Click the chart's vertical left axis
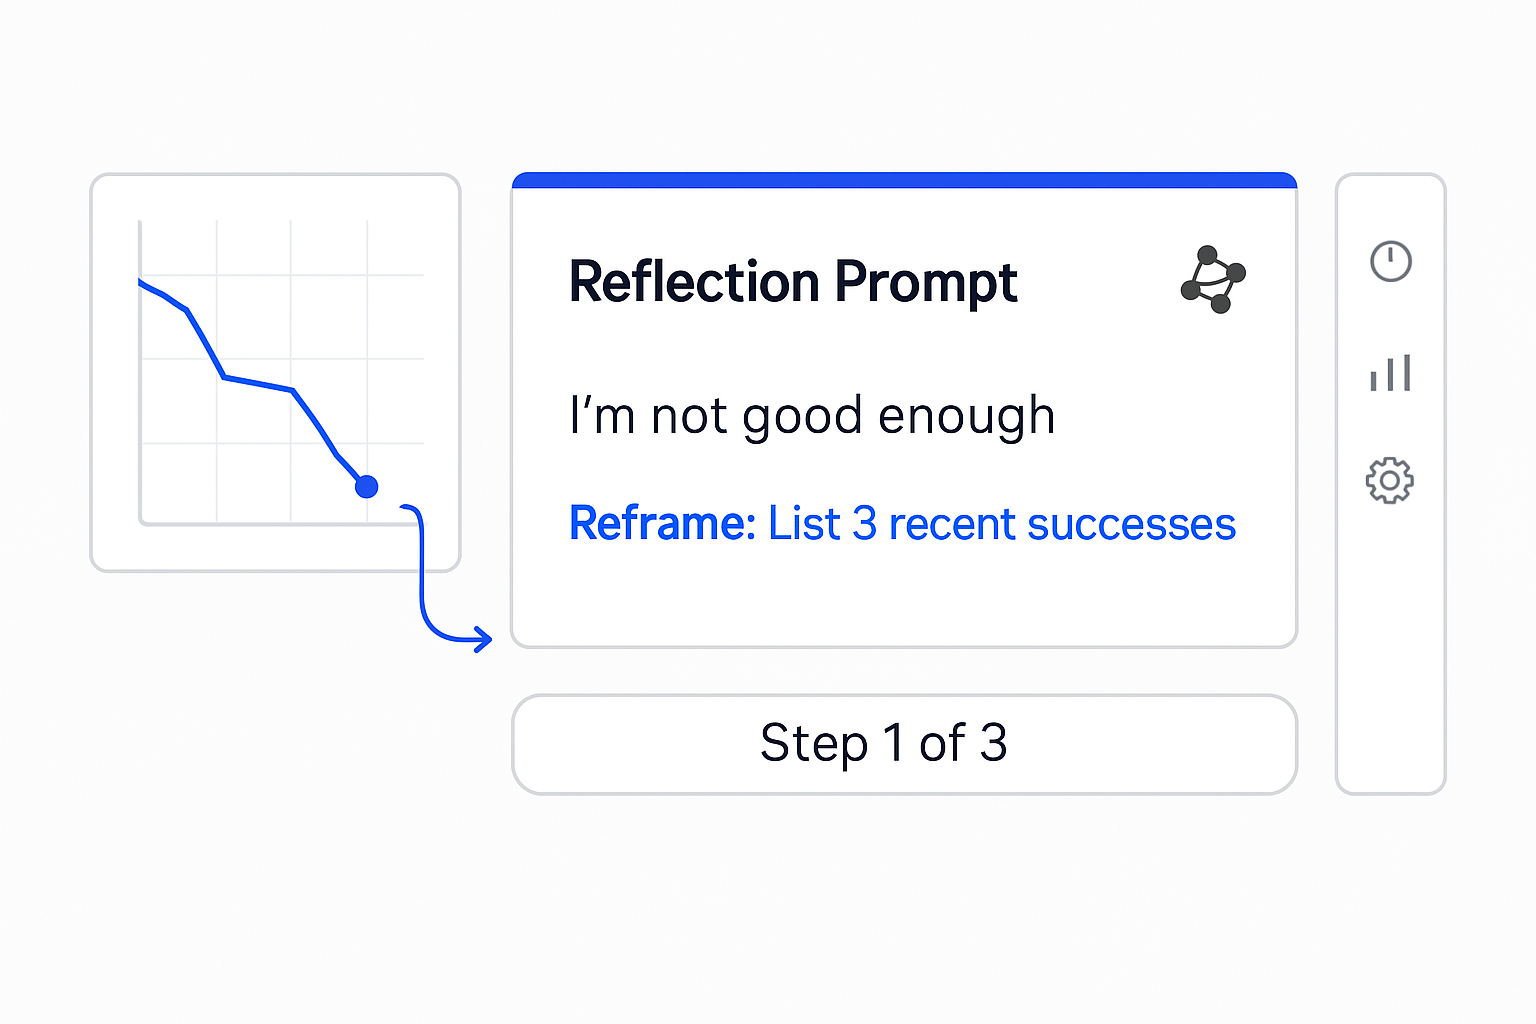 pos(140,371)
